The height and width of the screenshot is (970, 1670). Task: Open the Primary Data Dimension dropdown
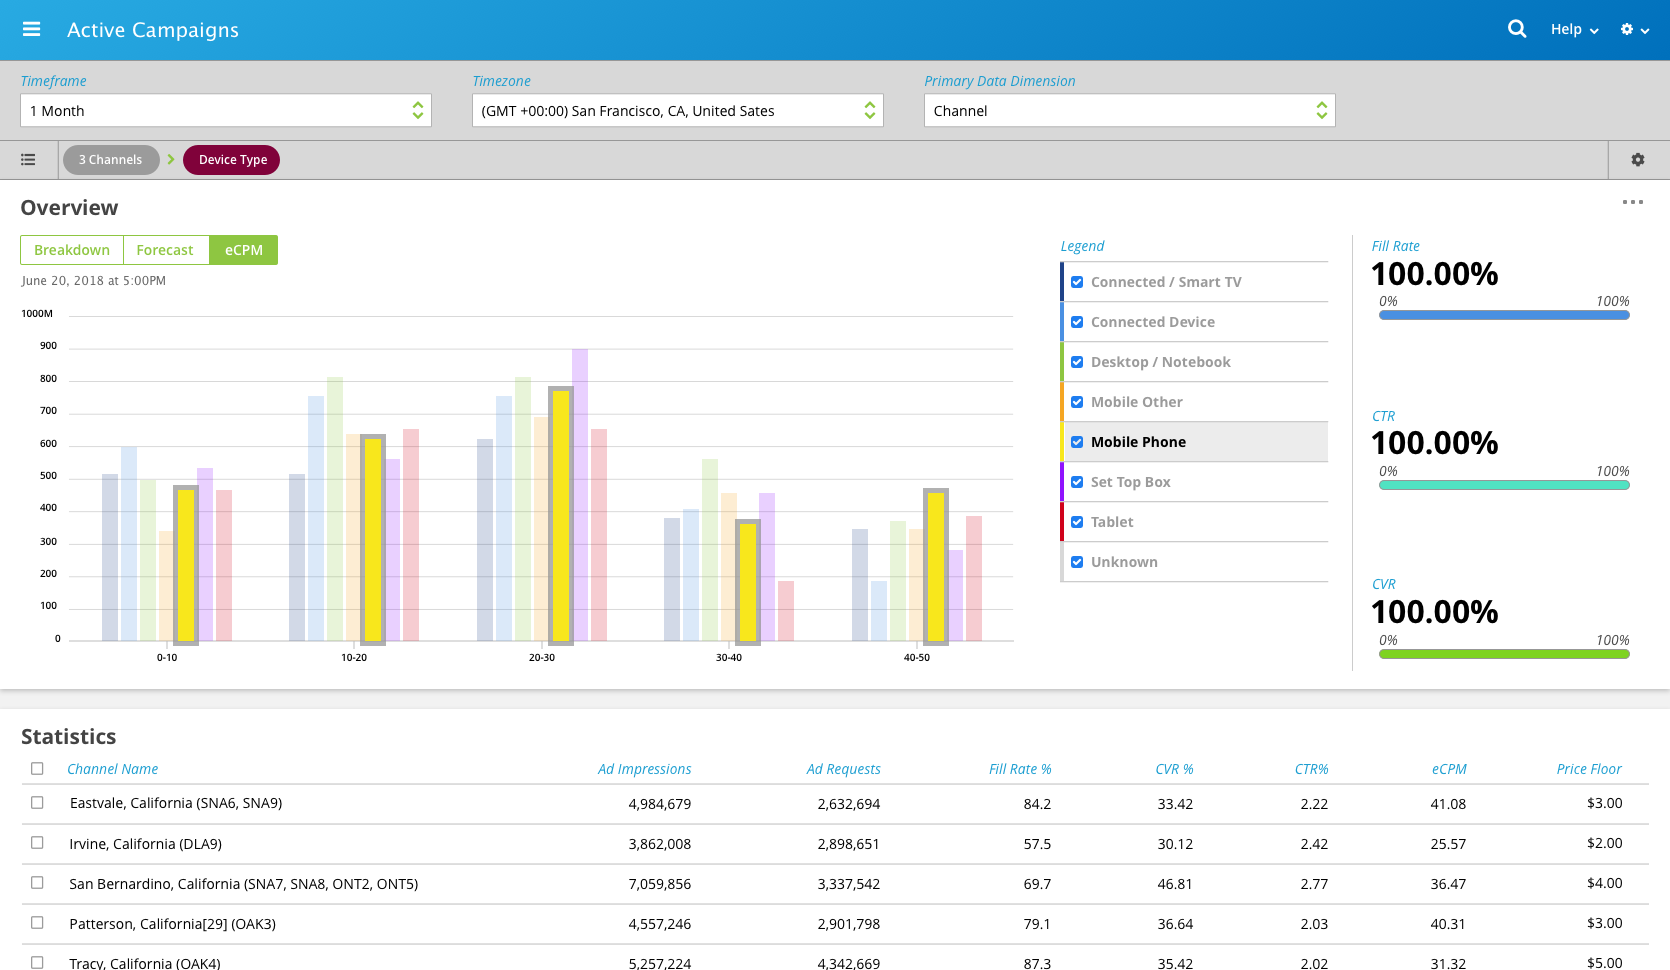(x=1129, y=111)
